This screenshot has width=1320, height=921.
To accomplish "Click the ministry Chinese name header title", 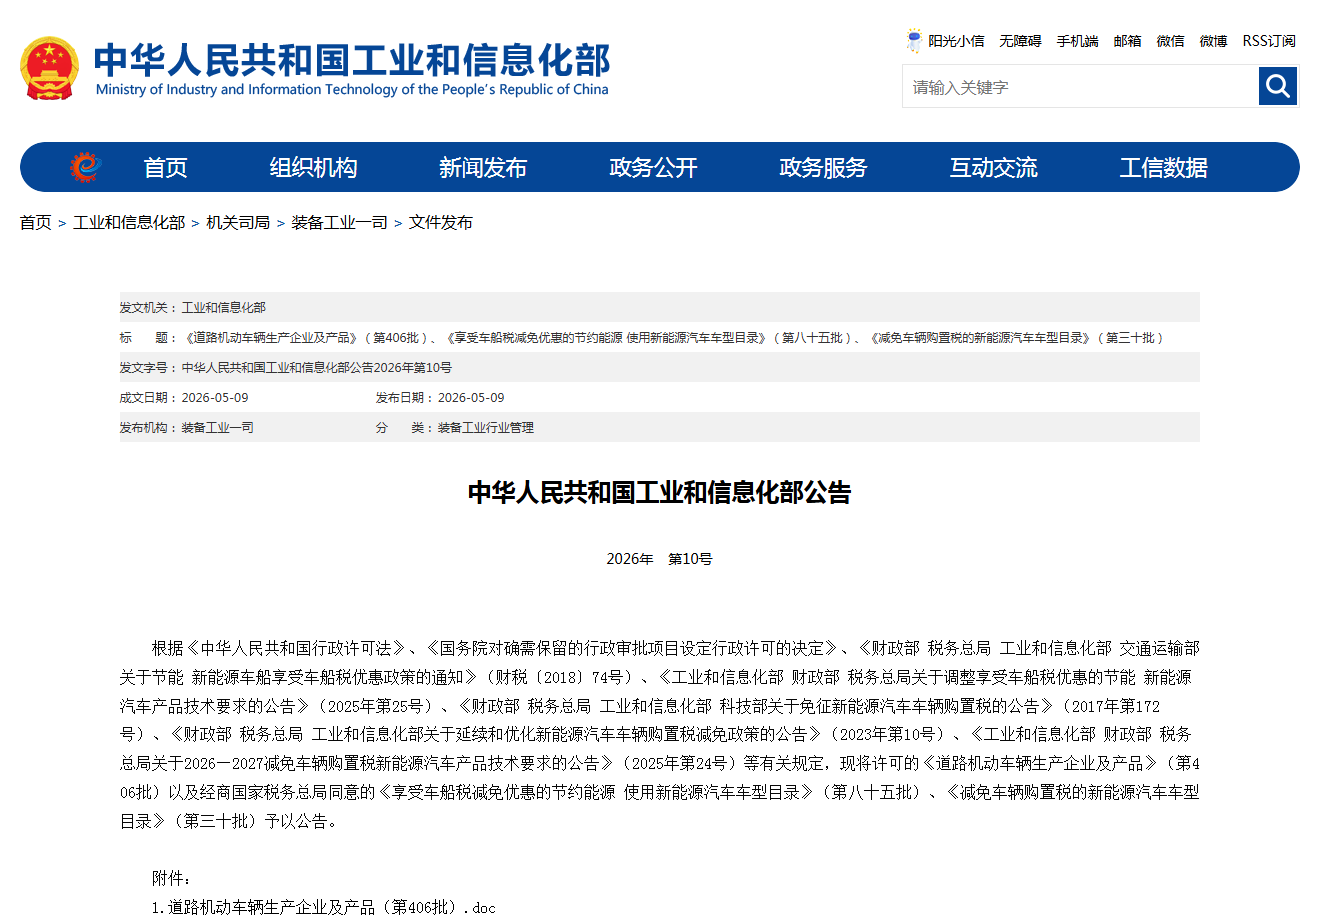I will [x=352, y=60].
